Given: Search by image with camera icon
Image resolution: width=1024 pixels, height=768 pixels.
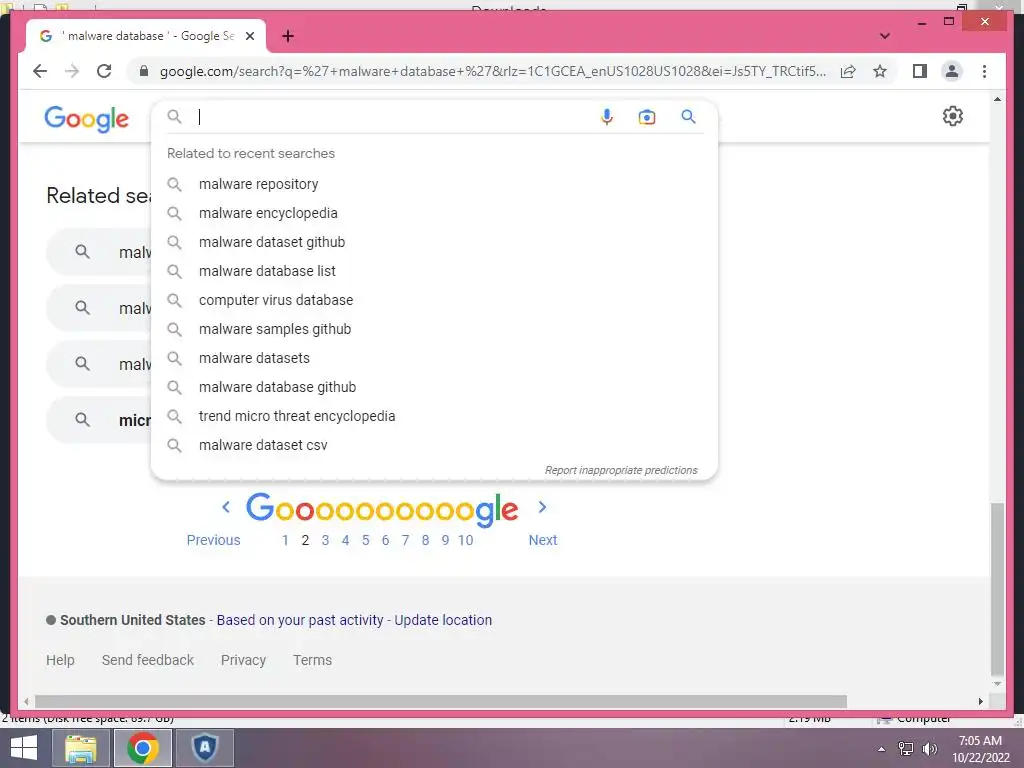Looking at the screenshot, I should 647,117.
